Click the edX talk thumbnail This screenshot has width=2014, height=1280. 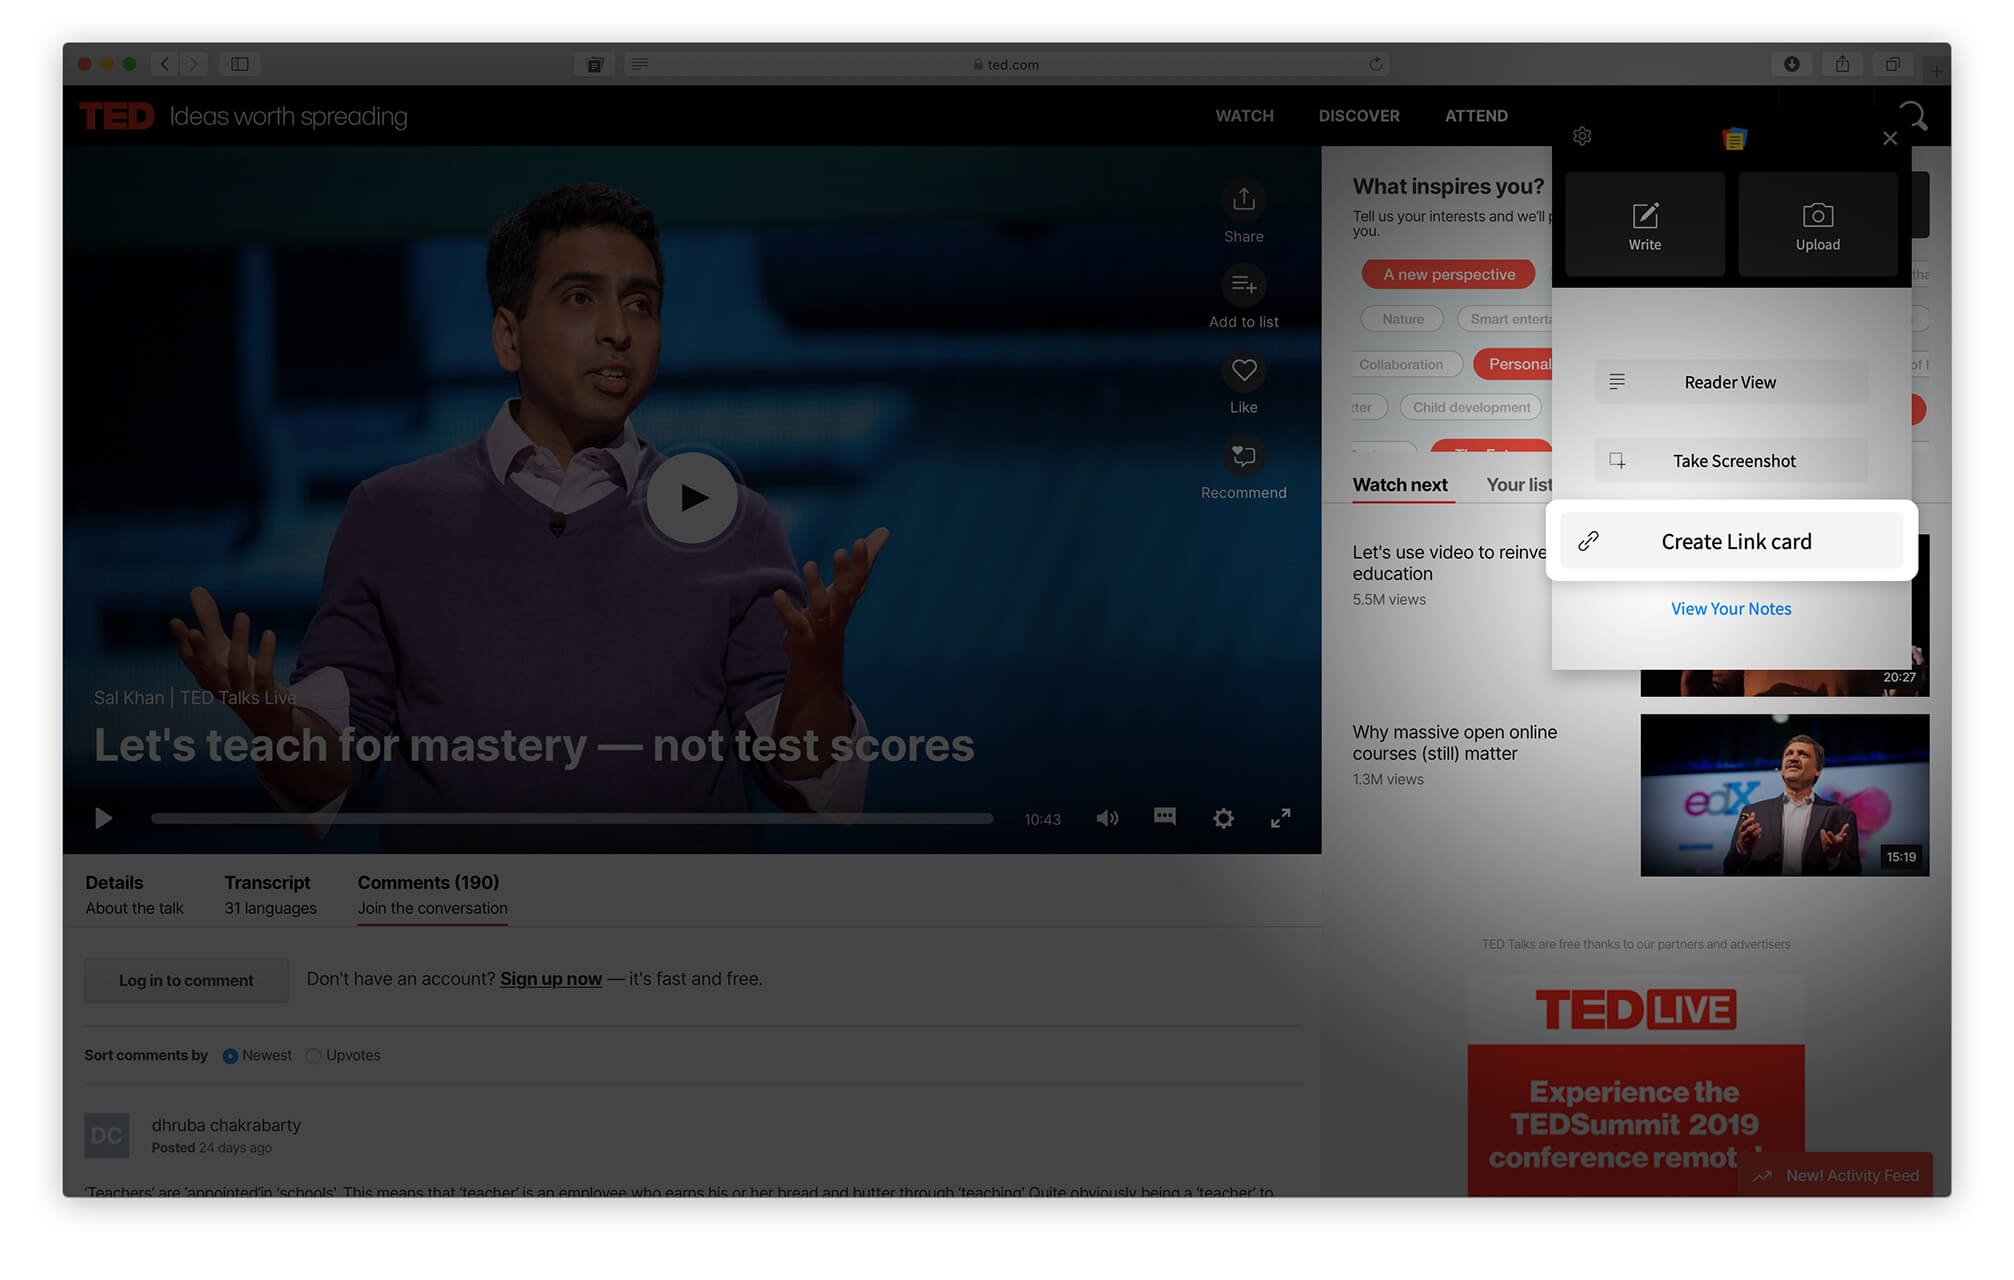[1785, 795]
